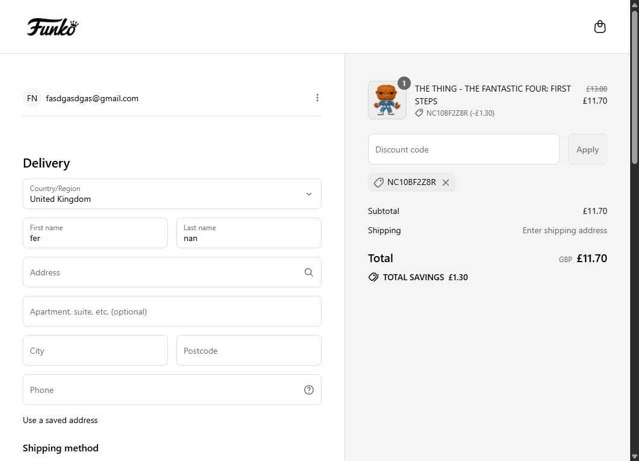The width and height of the screenshot is (639, 461).
Task: Click the address search magnifier icon
Action: (309, 272)
